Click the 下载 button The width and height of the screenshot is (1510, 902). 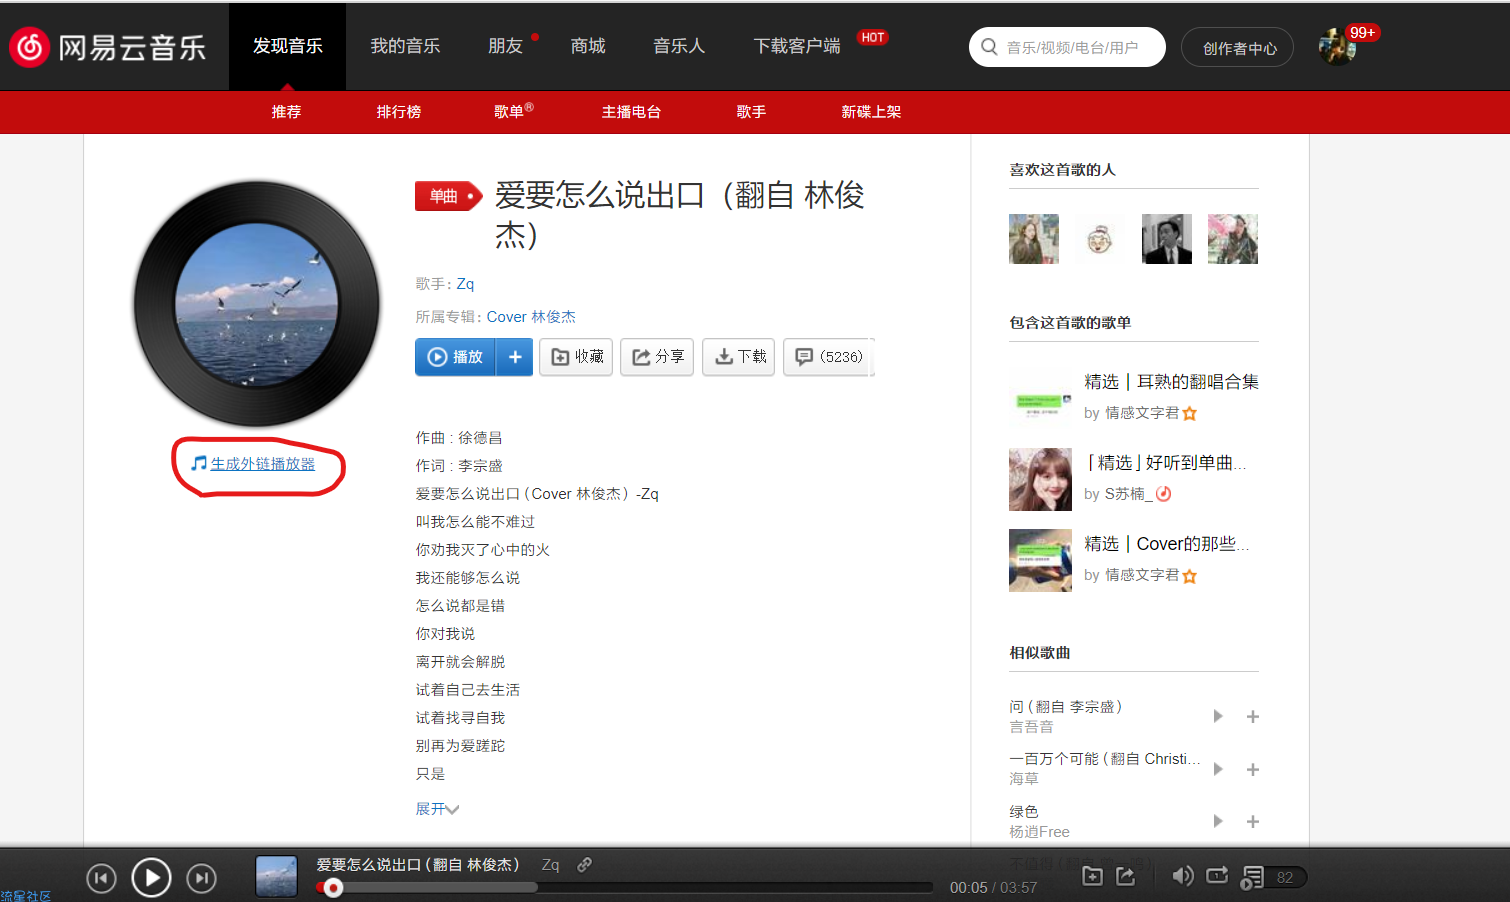coord(739,357)
